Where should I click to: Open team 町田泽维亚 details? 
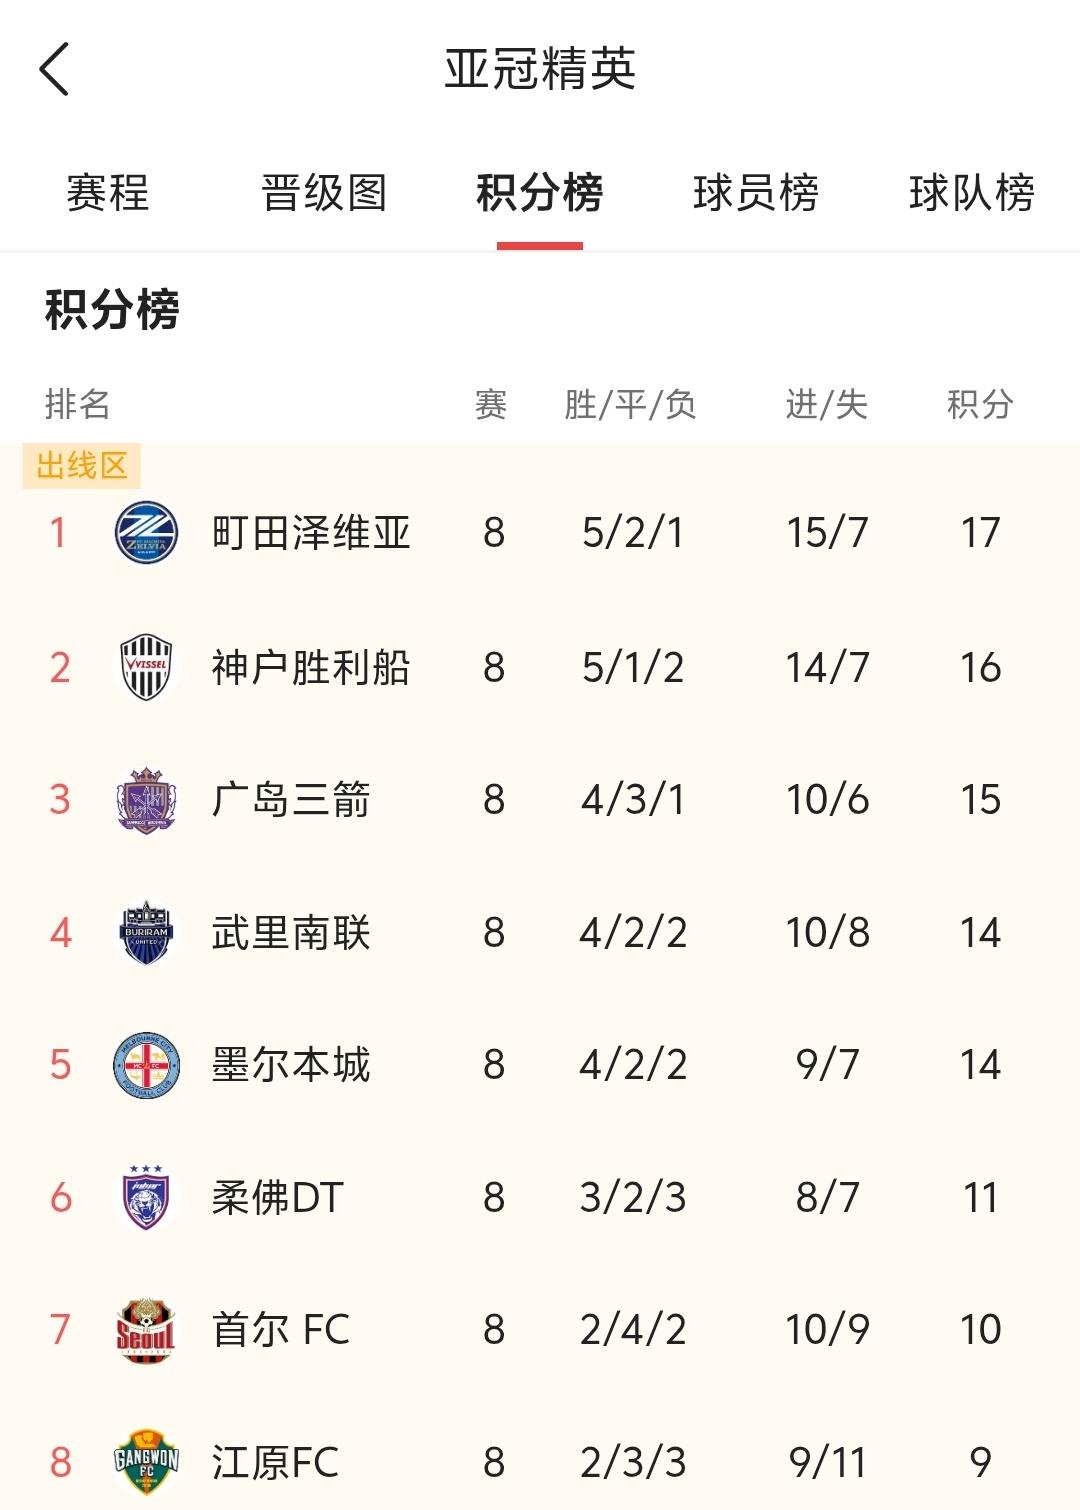pos(311,533)
